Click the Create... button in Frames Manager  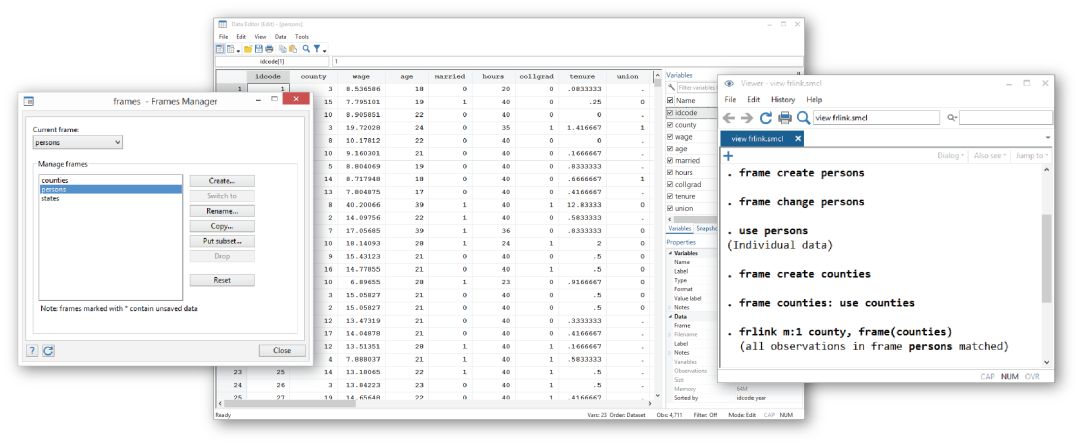[x=221, y=181]
